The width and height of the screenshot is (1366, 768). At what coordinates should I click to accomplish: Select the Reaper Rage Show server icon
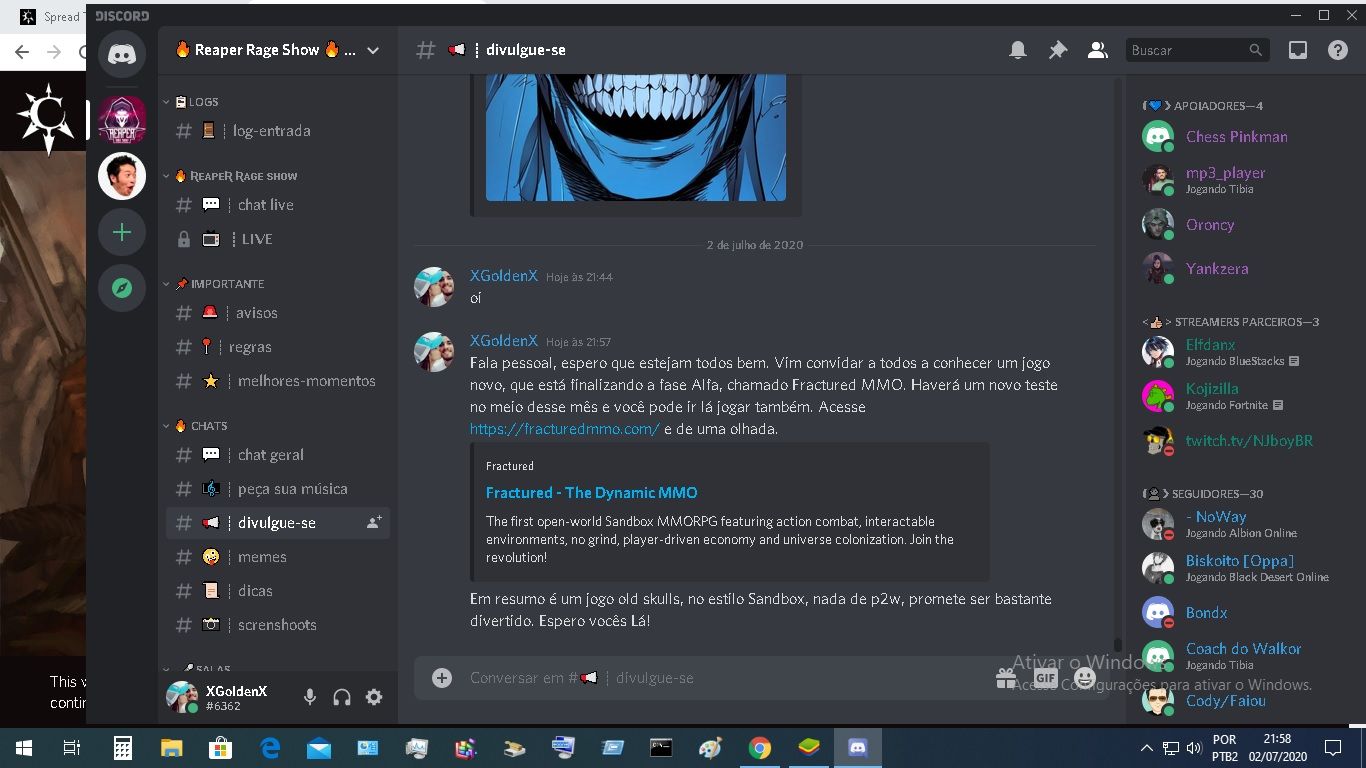(122, 121)
